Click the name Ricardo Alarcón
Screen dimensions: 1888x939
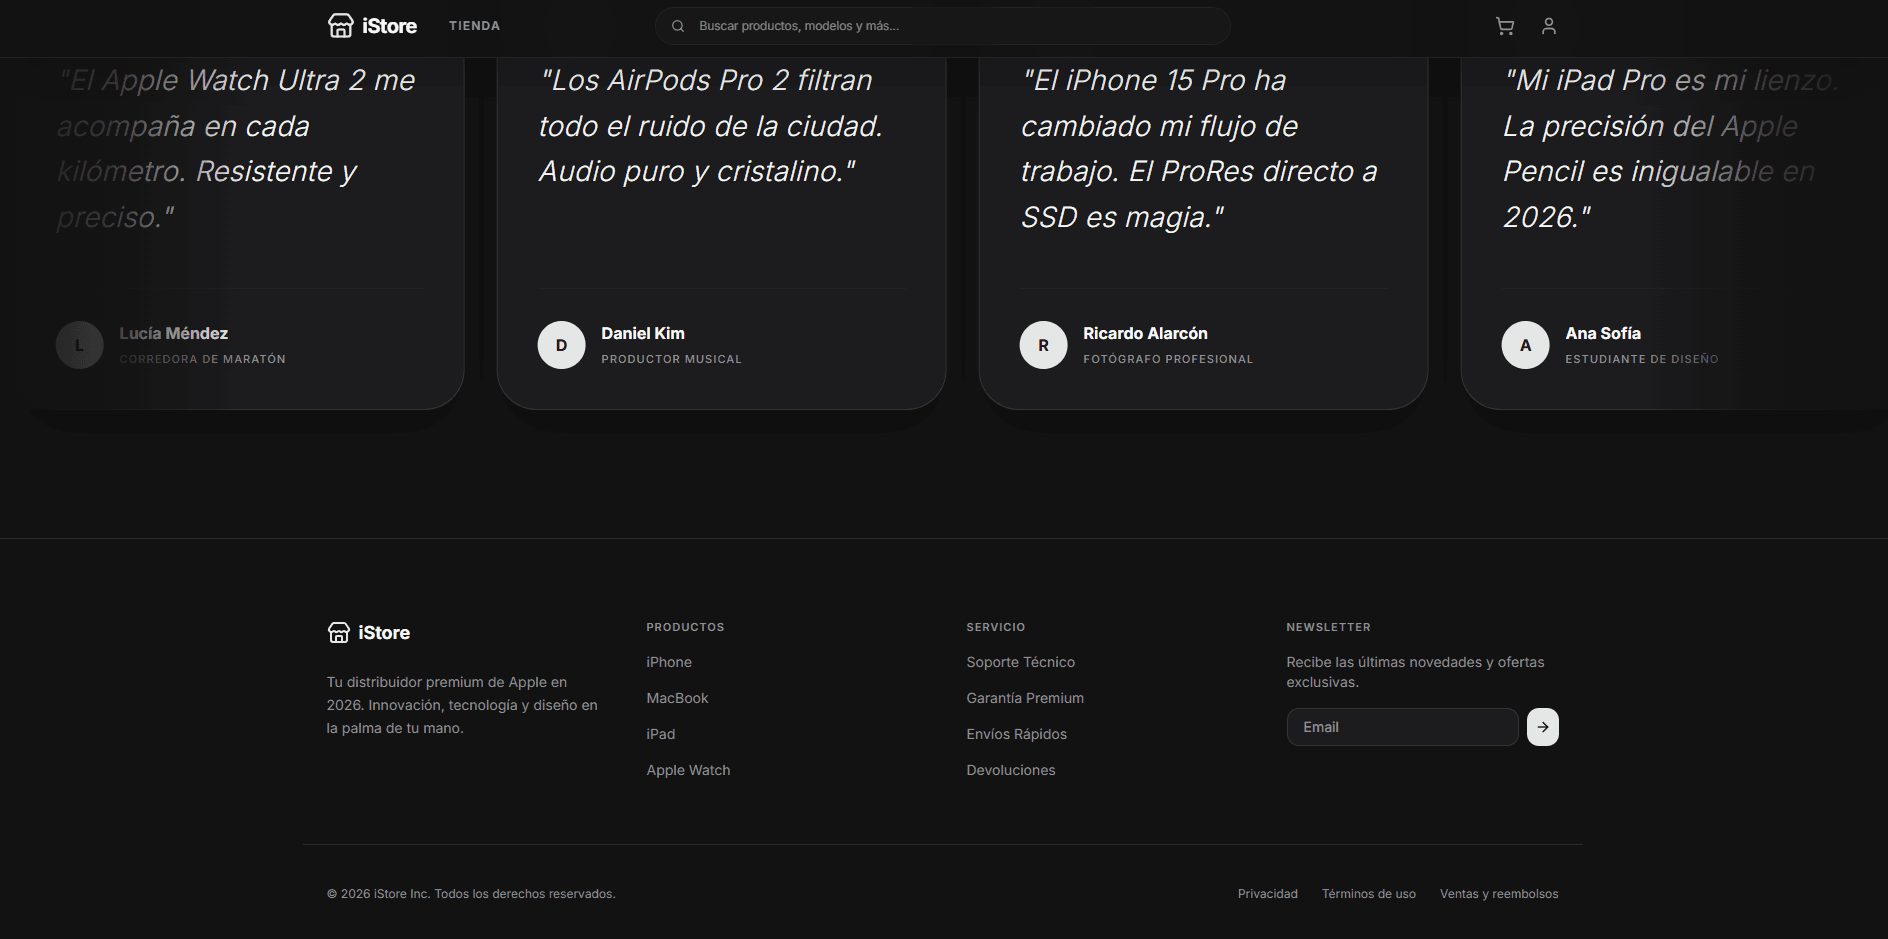(1145, 333)
